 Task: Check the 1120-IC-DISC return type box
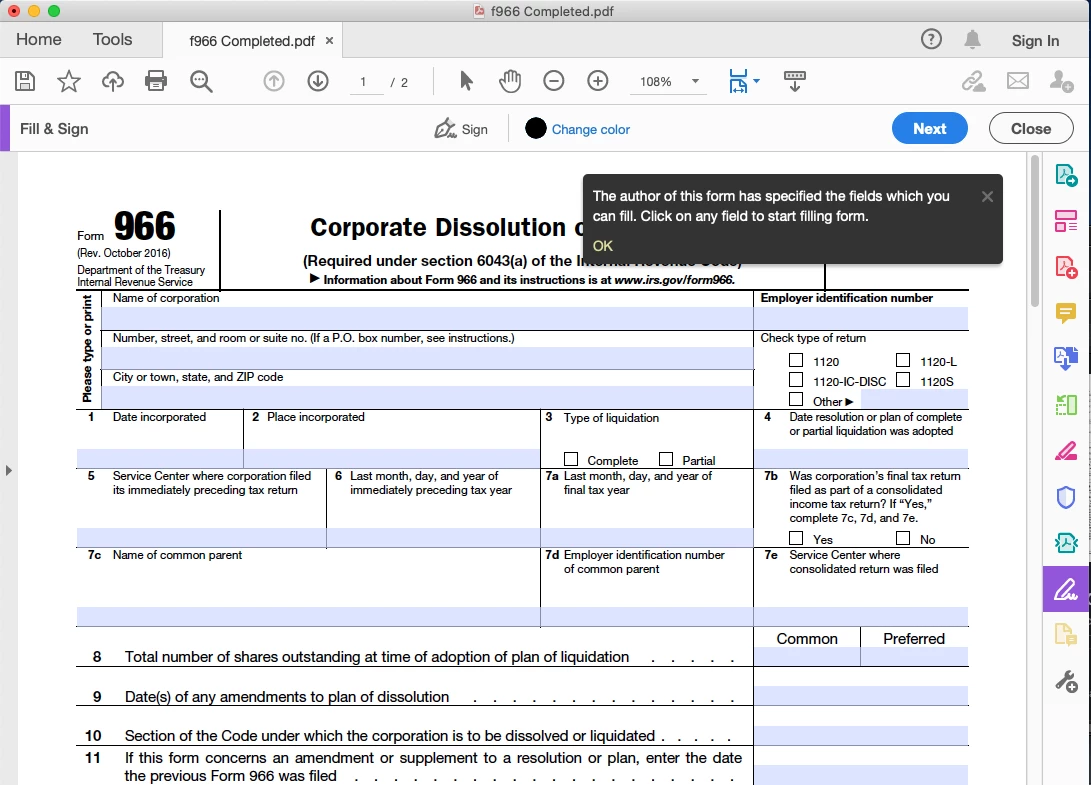click(x=796, y=380)
